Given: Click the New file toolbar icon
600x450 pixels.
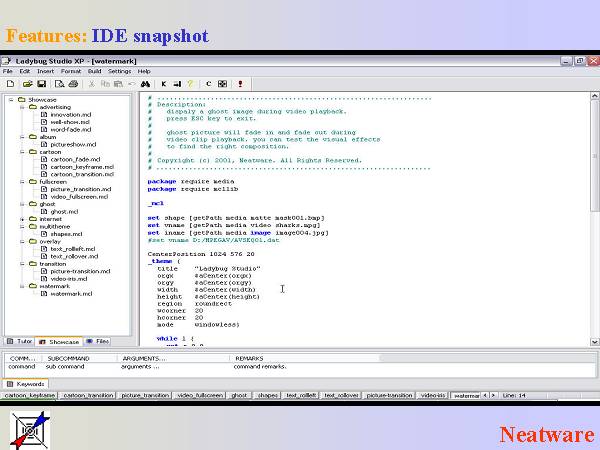Looking at the screenshot, I should (x=9, y=84).
